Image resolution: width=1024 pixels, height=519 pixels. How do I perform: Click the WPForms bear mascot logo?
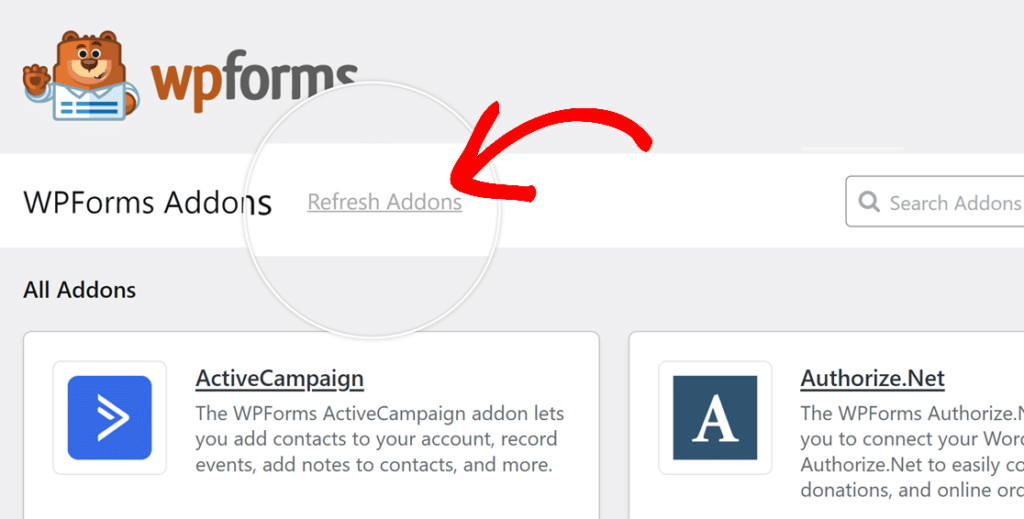tap(81, 76)
